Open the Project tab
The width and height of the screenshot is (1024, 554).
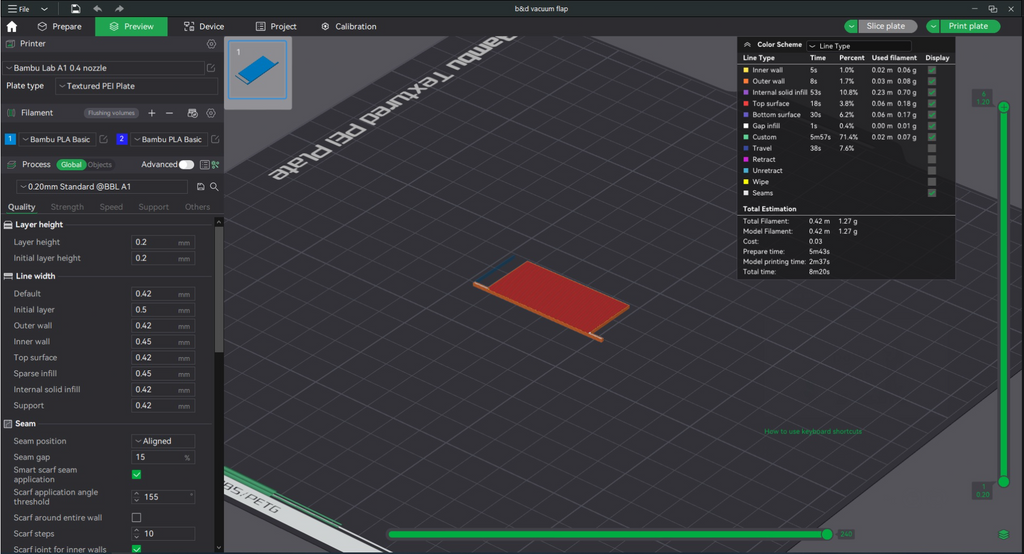[x=276, y=26]
